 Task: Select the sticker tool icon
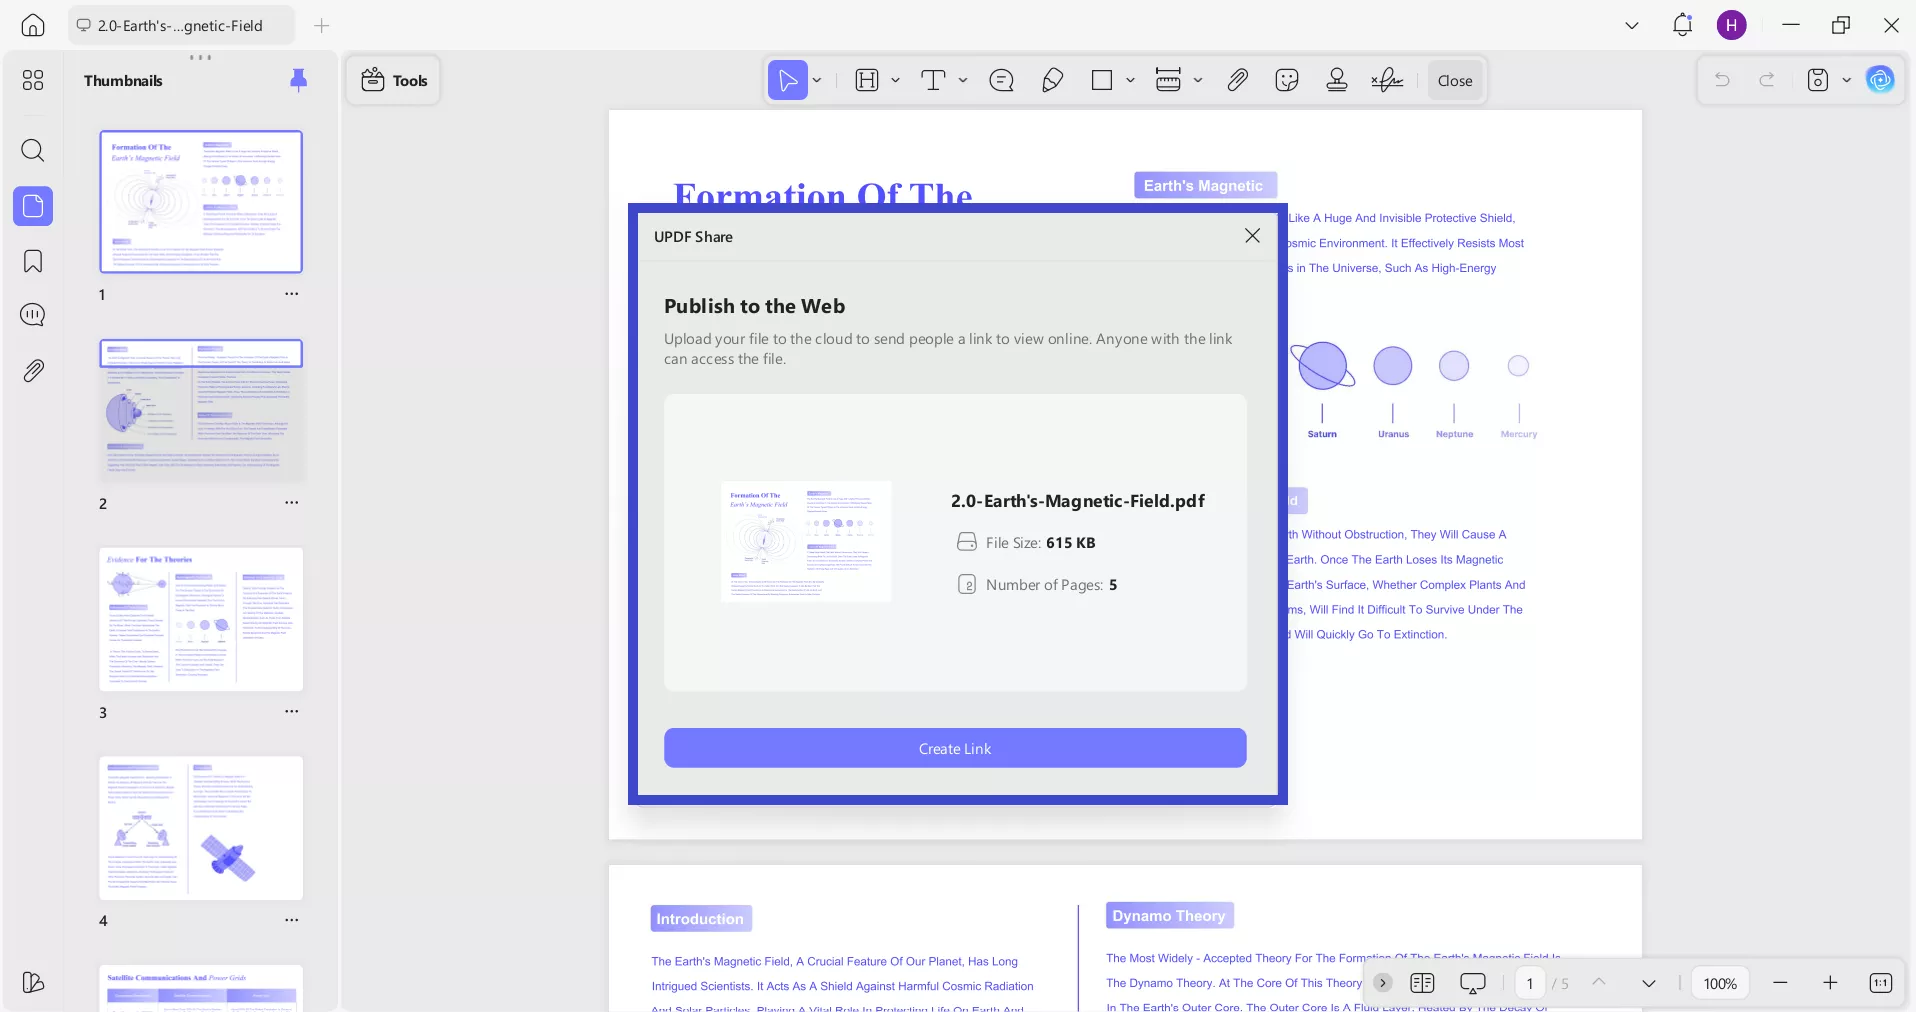coord(1287,80)
